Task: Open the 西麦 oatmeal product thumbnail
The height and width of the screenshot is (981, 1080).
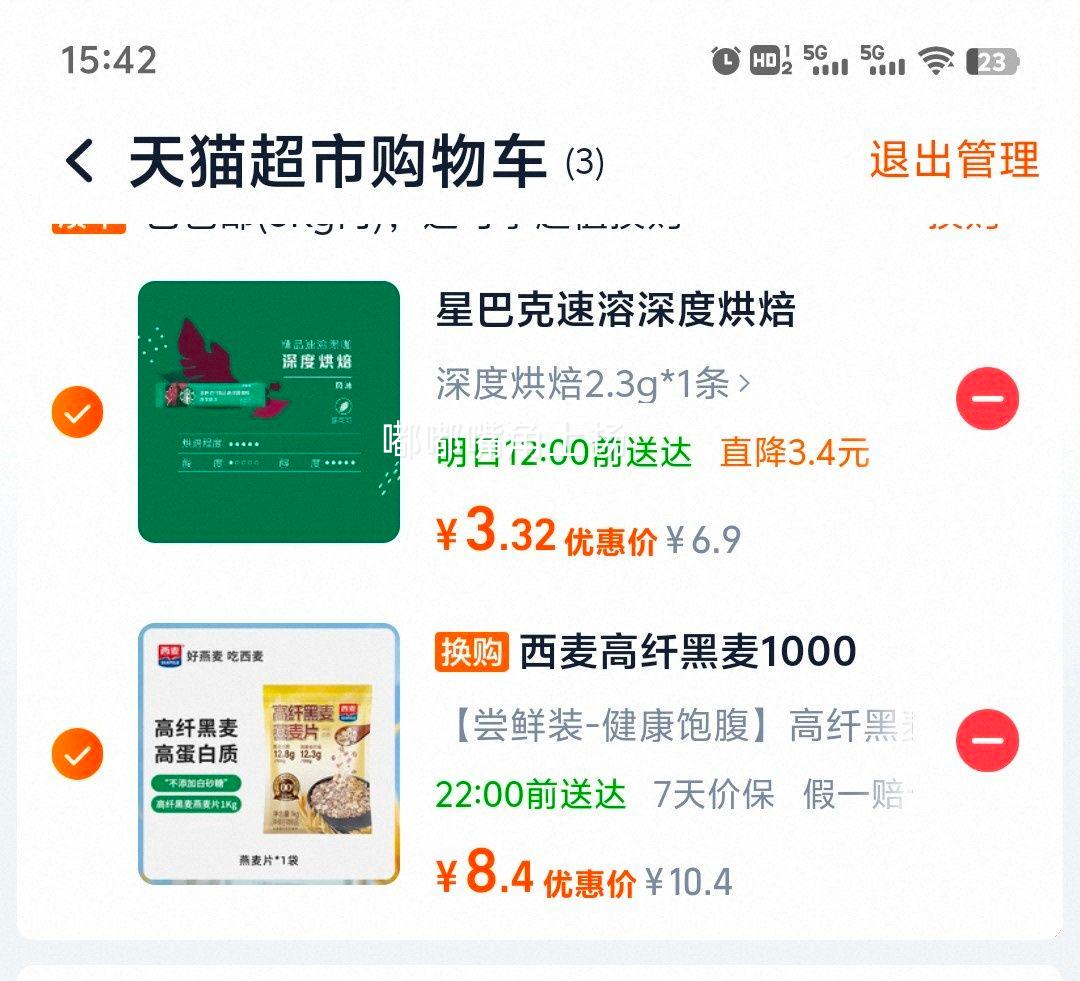Action: (269, 754)
